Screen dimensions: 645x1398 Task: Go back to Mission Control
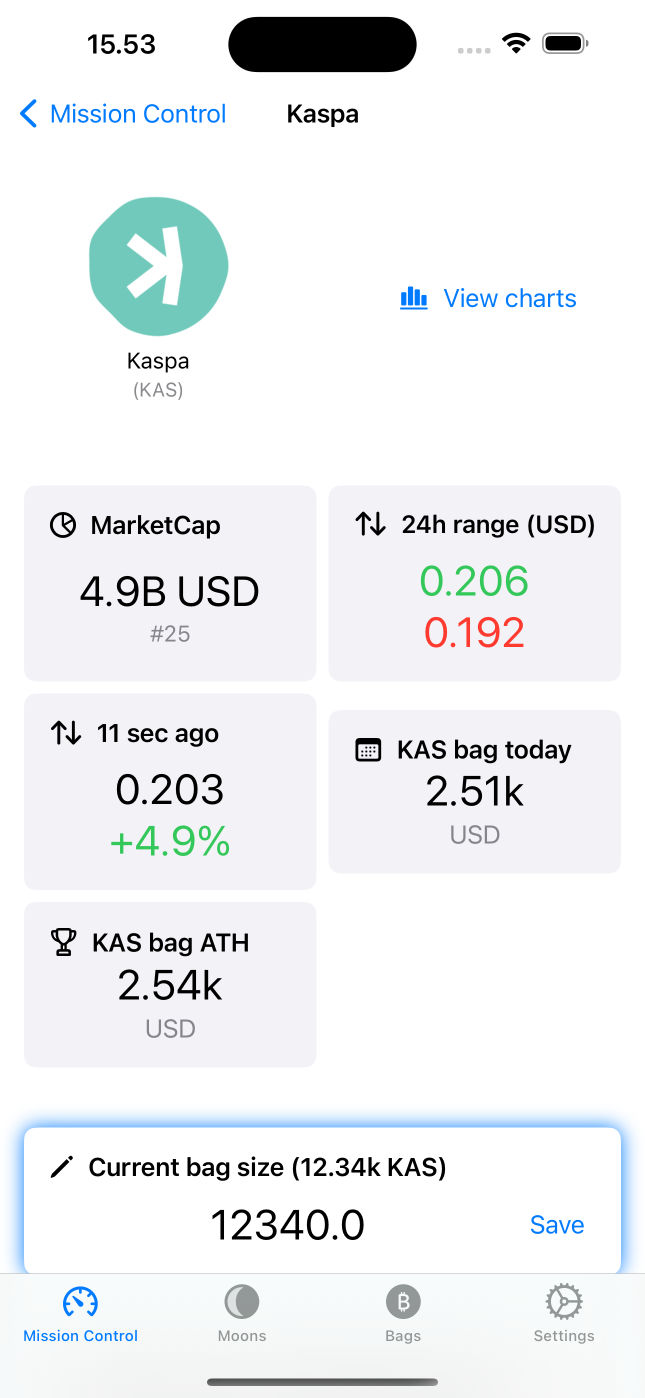point(123,114)
